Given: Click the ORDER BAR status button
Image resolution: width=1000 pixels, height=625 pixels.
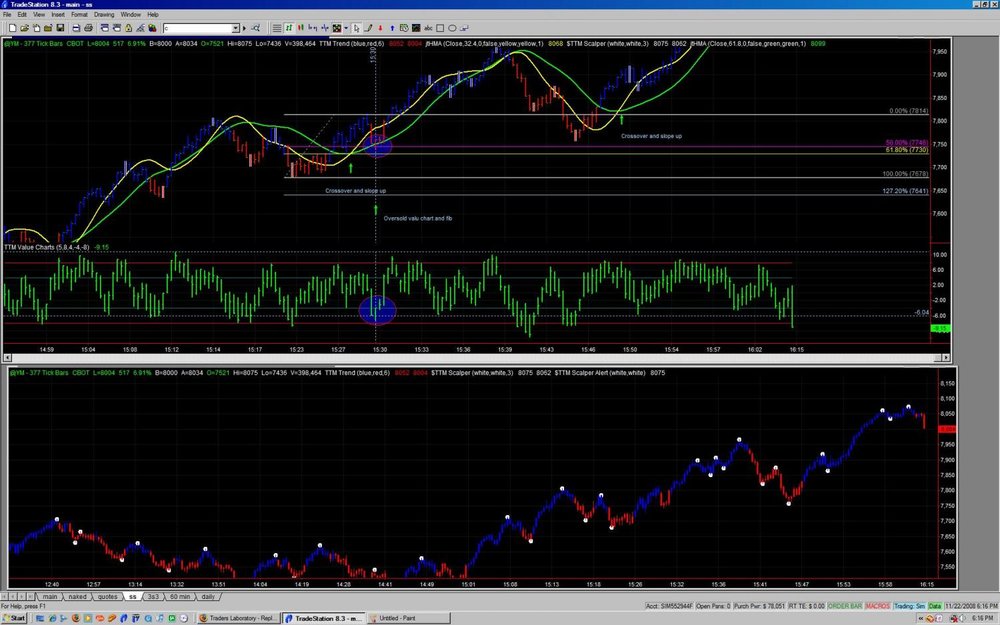Looking at the screenshot, I should 845,606.
